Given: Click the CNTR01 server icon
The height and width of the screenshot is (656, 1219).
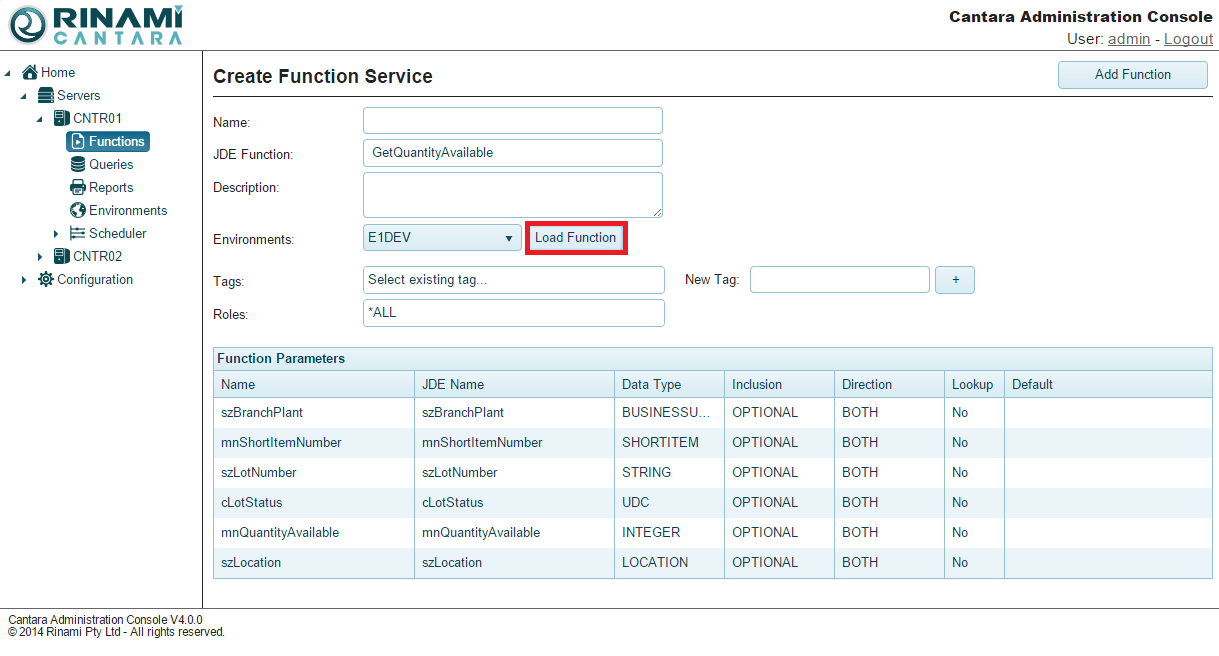Looking at the screenshot, I should (x=62, y=118).
